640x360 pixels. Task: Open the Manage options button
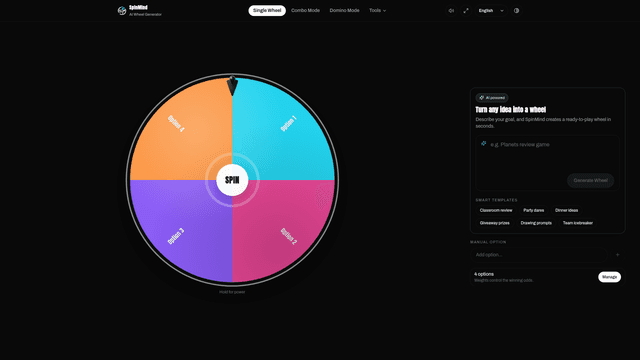[609, 277]
